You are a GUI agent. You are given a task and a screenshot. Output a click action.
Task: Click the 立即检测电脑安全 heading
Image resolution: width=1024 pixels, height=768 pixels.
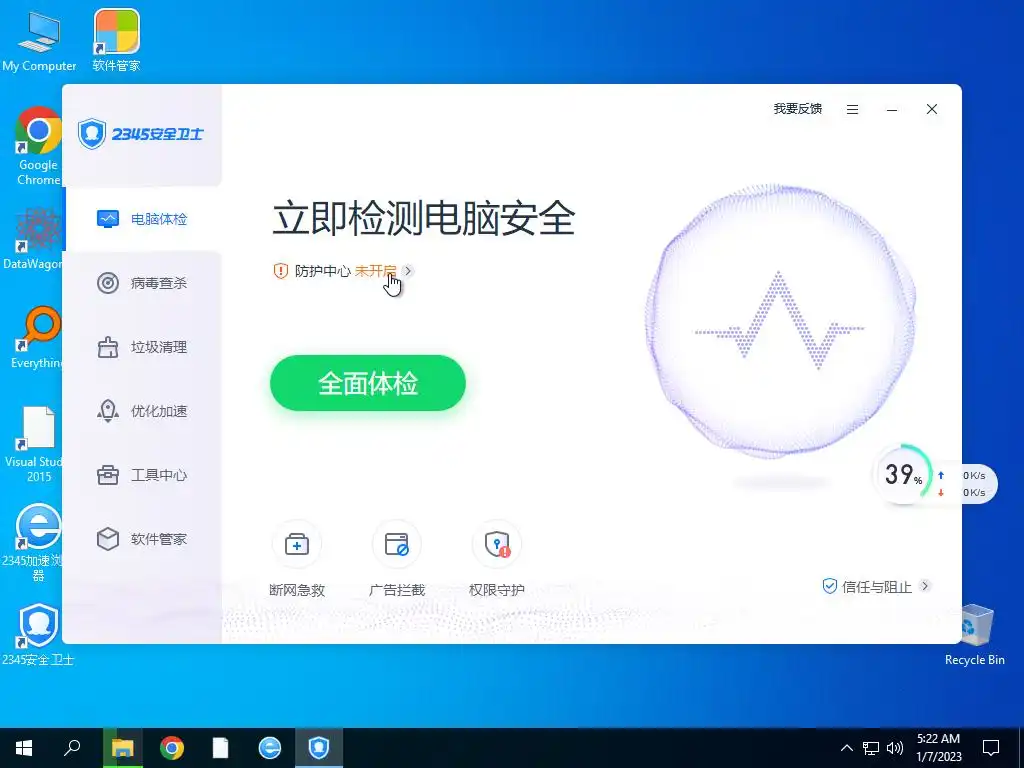pyautogui.click(x=423, y=219)
